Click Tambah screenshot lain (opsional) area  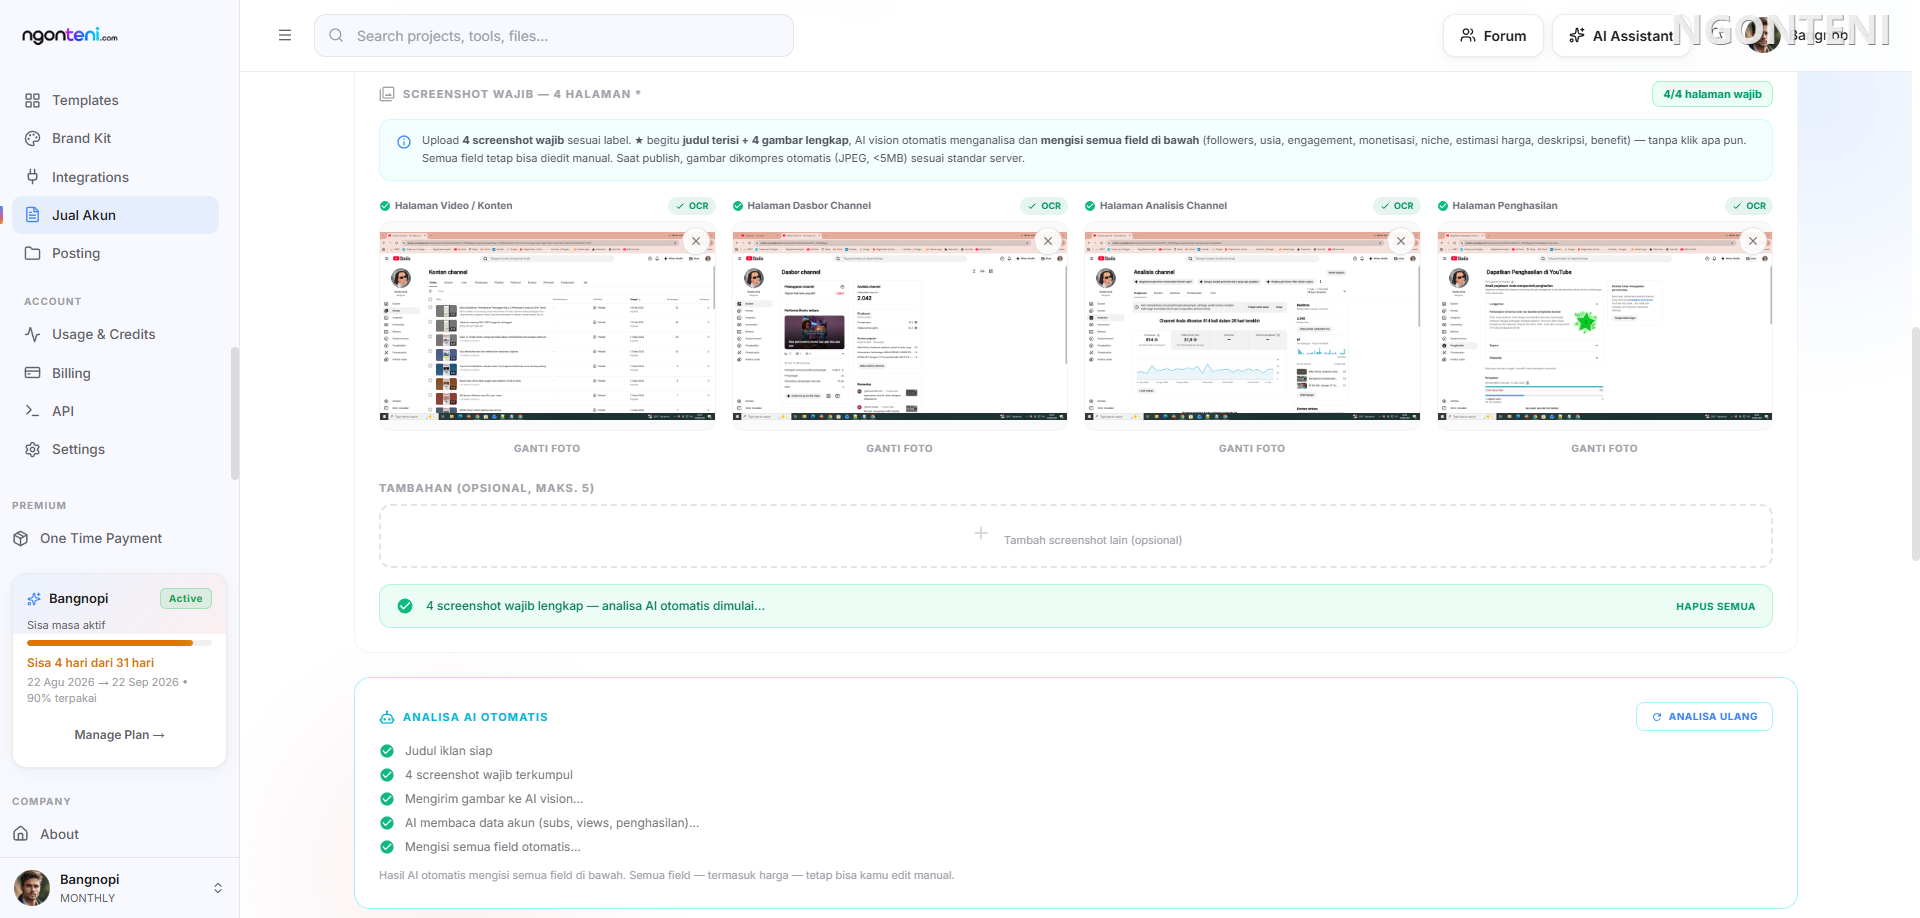click(1076, 536)
